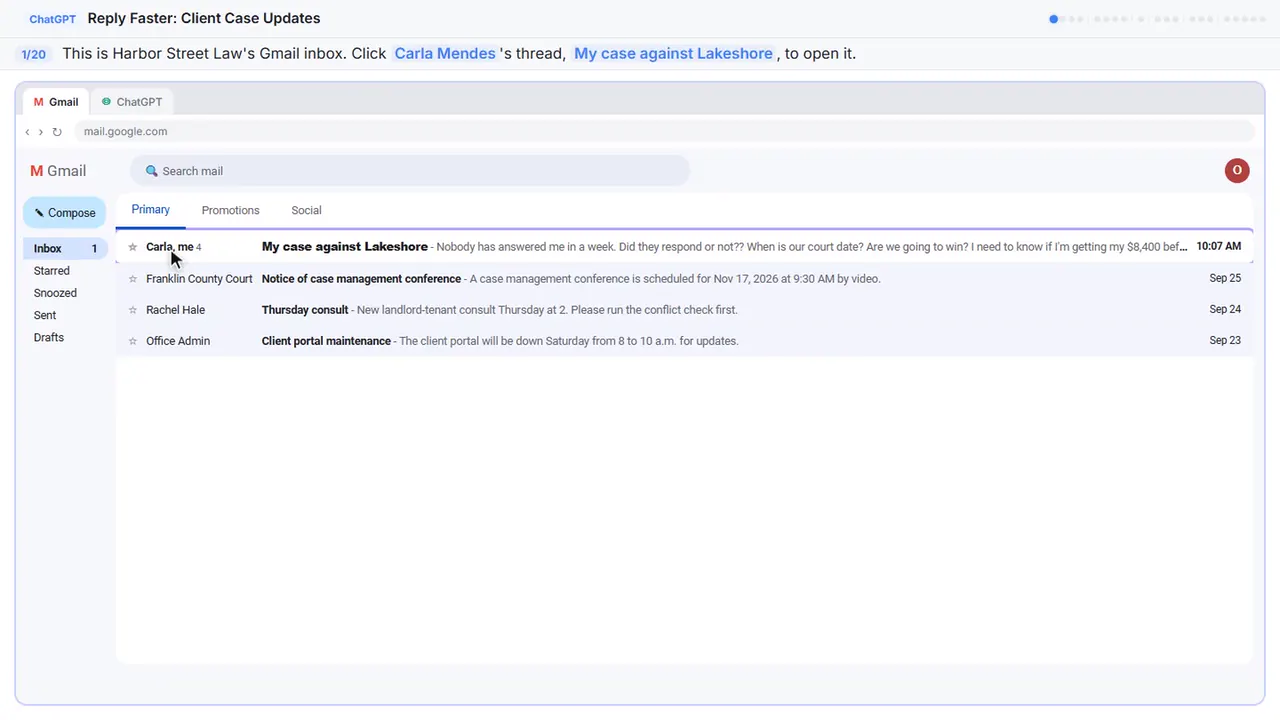Click the "Sep 23" date

click(x=1225, y=341)
